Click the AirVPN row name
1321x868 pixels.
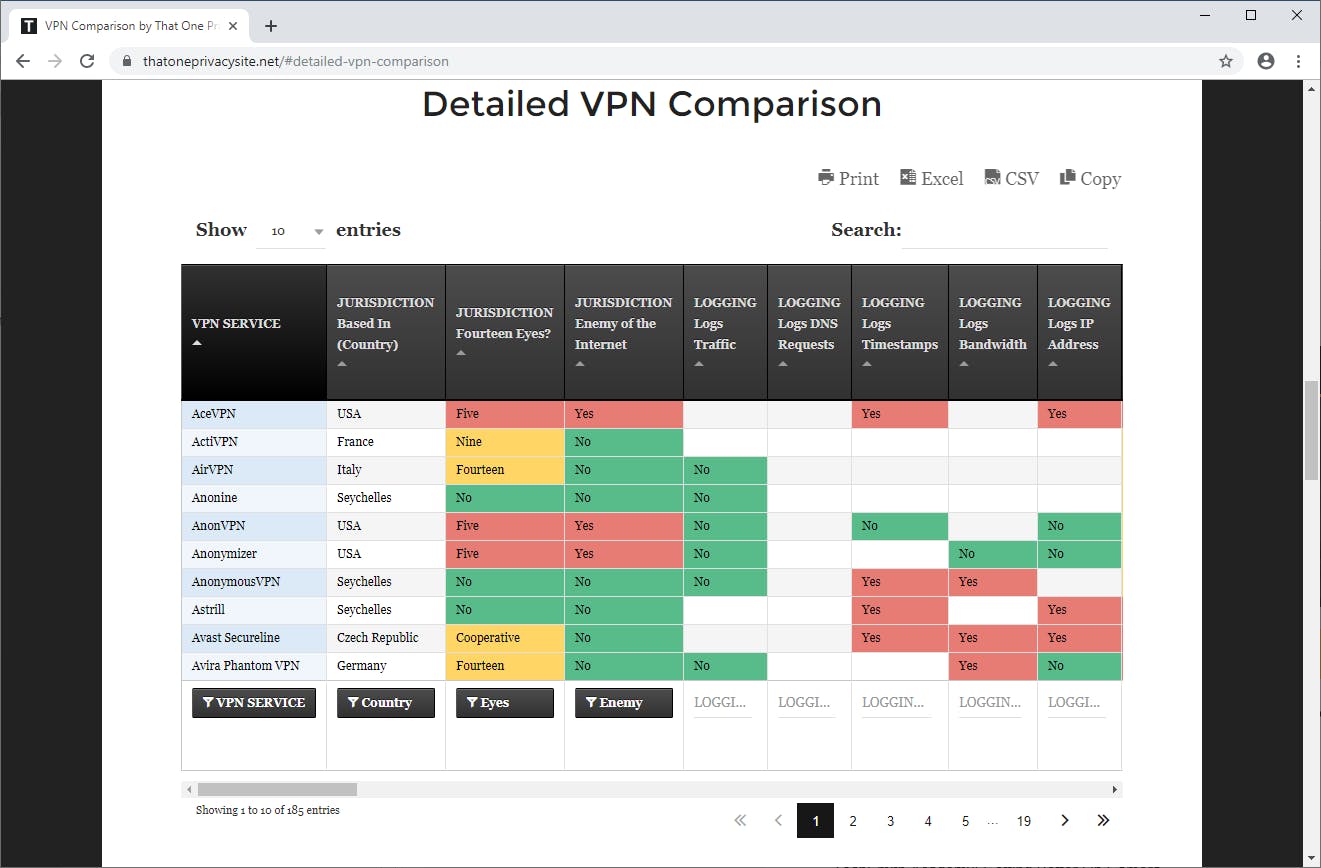(x=213, y=470)
